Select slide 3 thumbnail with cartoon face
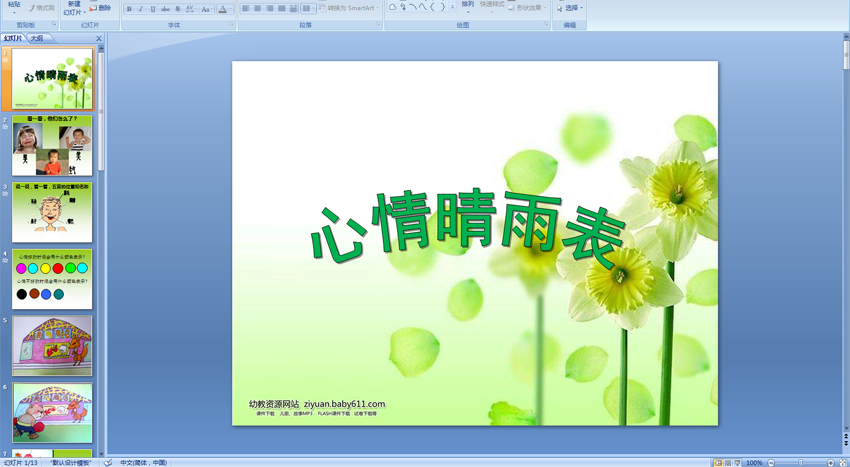 tap(52, 212)
